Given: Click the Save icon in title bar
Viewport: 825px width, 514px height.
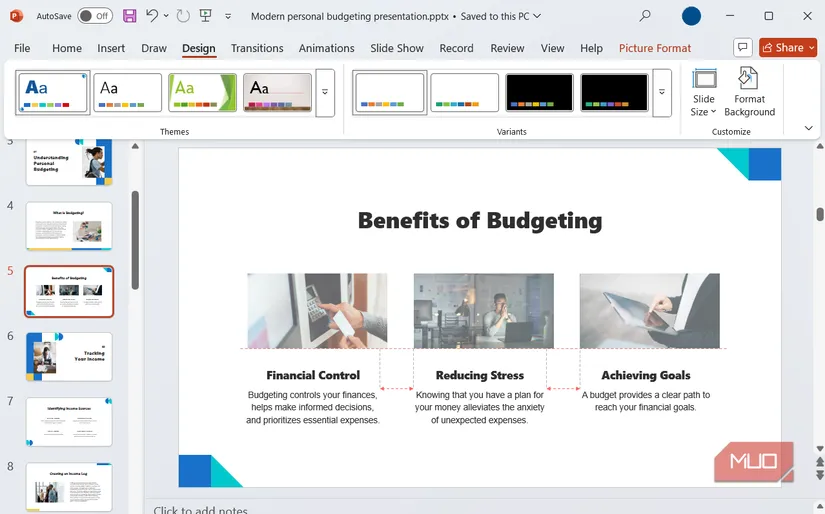Looking at the screenshot, I should click(130, 16).
